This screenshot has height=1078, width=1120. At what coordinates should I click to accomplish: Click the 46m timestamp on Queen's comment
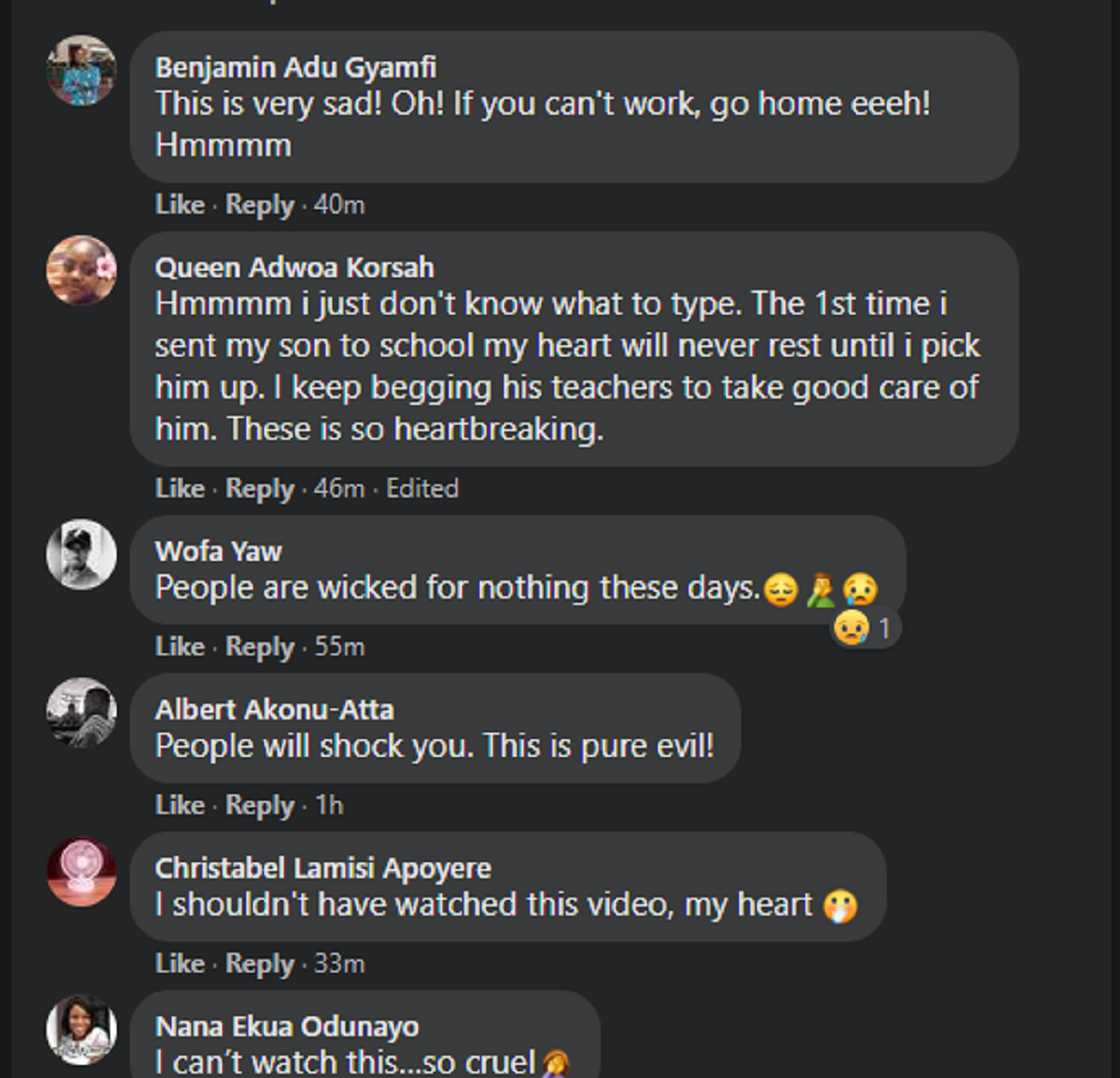[339, 489]
